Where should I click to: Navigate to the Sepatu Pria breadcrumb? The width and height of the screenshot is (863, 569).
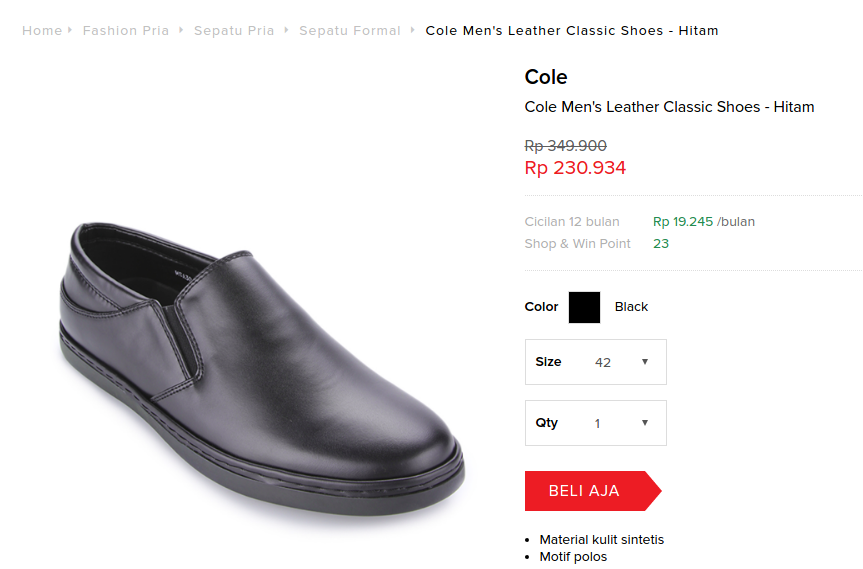pyautogui.click(x=234, y=30)
